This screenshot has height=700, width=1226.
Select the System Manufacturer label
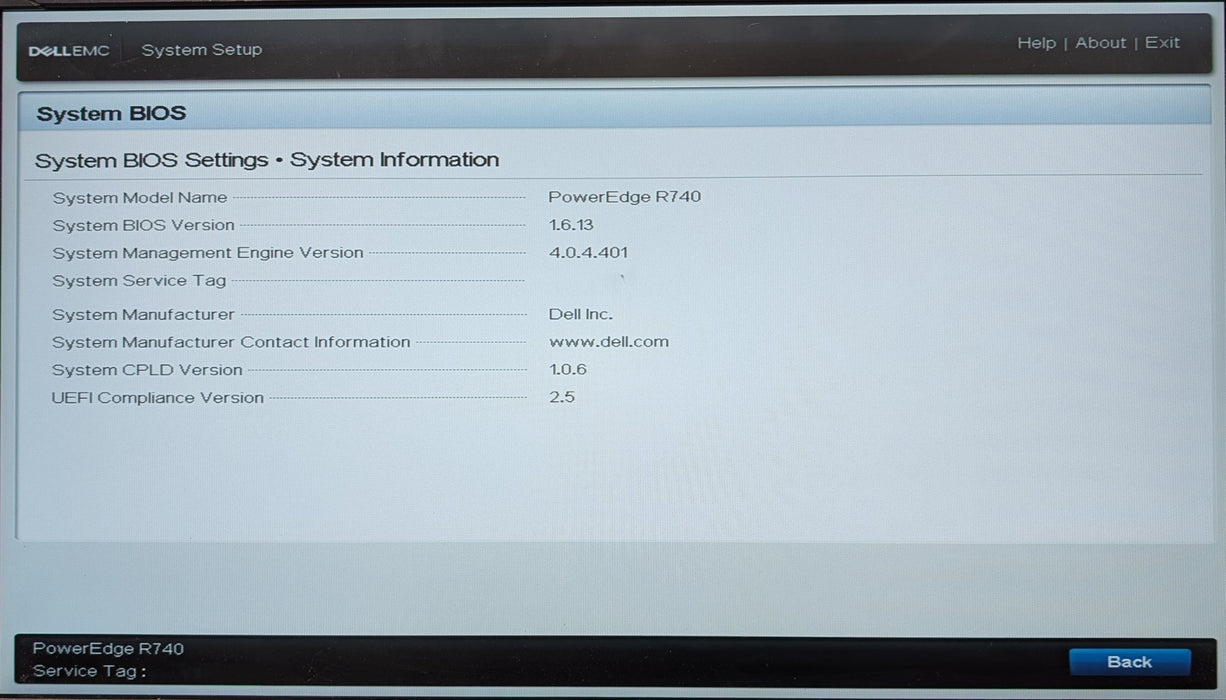144,315
